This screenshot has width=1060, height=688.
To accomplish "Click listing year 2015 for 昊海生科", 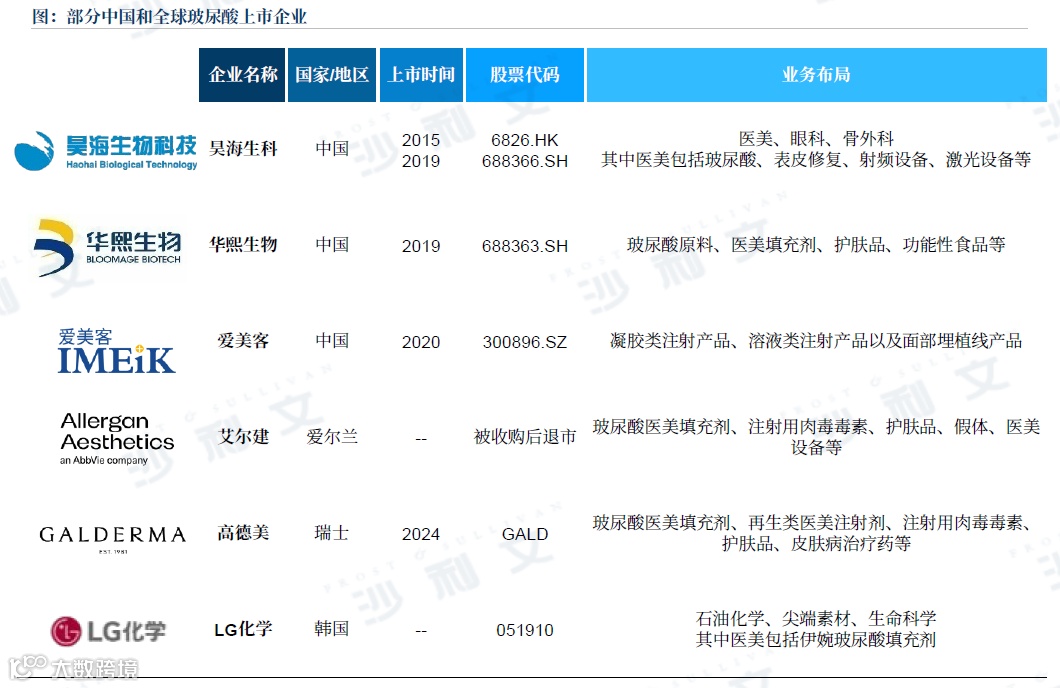I will pos(420,141).
